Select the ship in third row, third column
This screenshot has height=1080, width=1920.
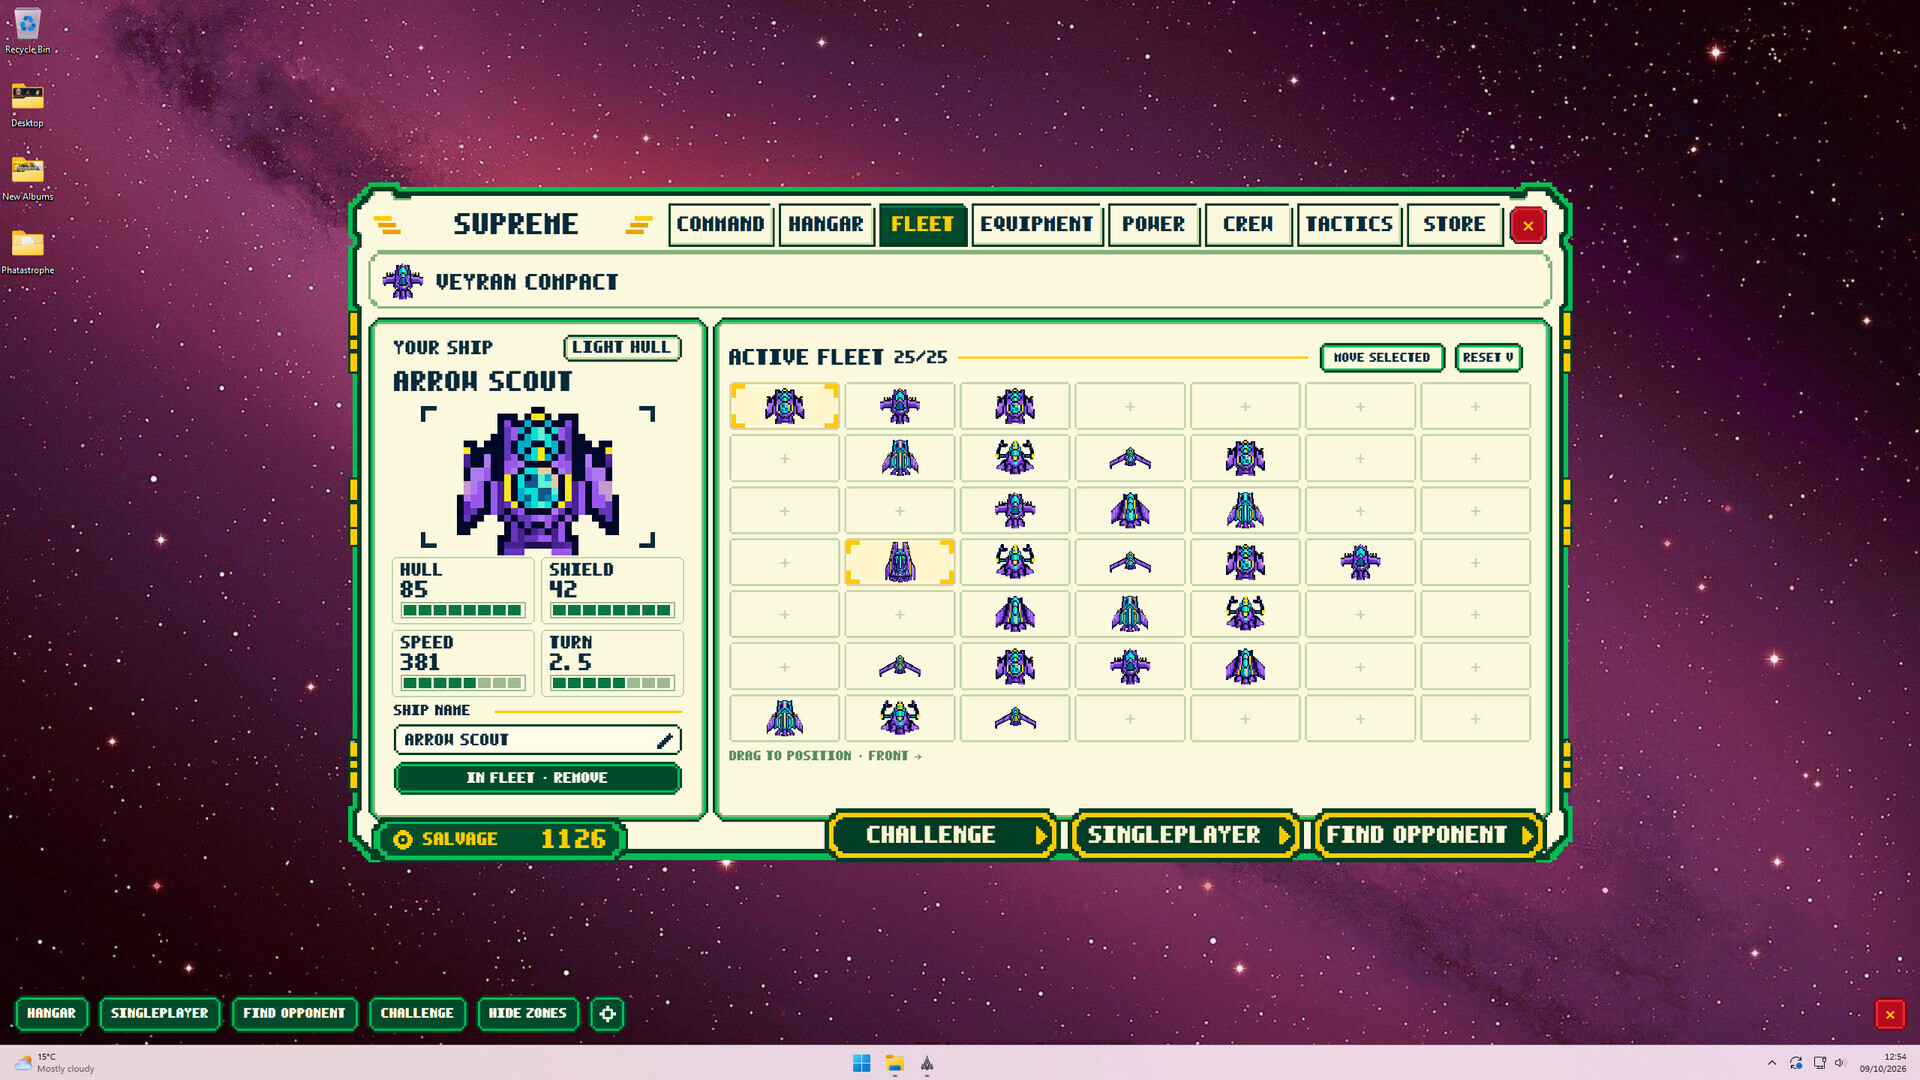click(x=1014, y=510)
